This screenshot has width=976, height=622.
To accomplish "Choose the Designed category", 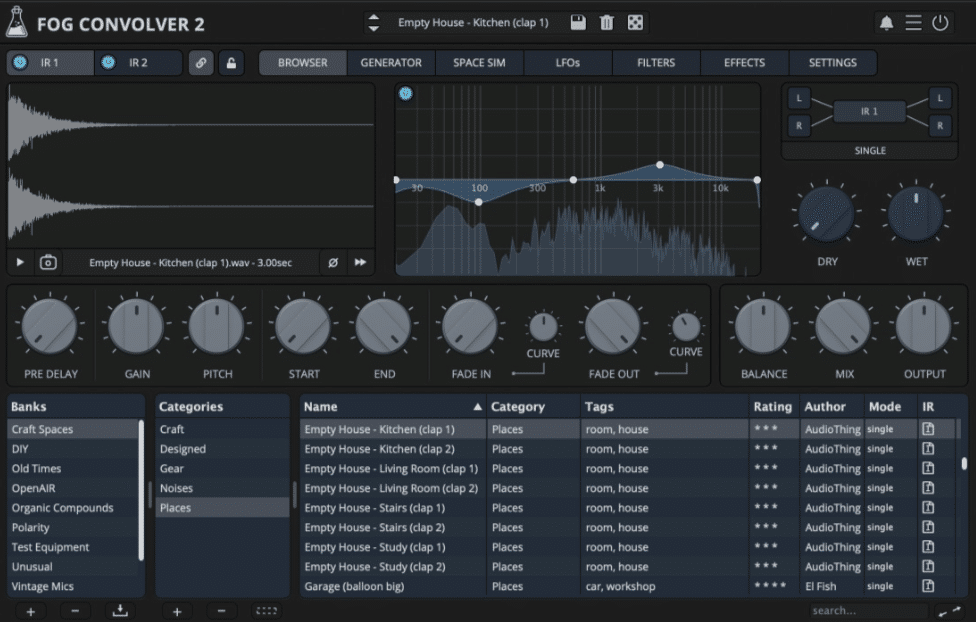I will pos(222,449).
